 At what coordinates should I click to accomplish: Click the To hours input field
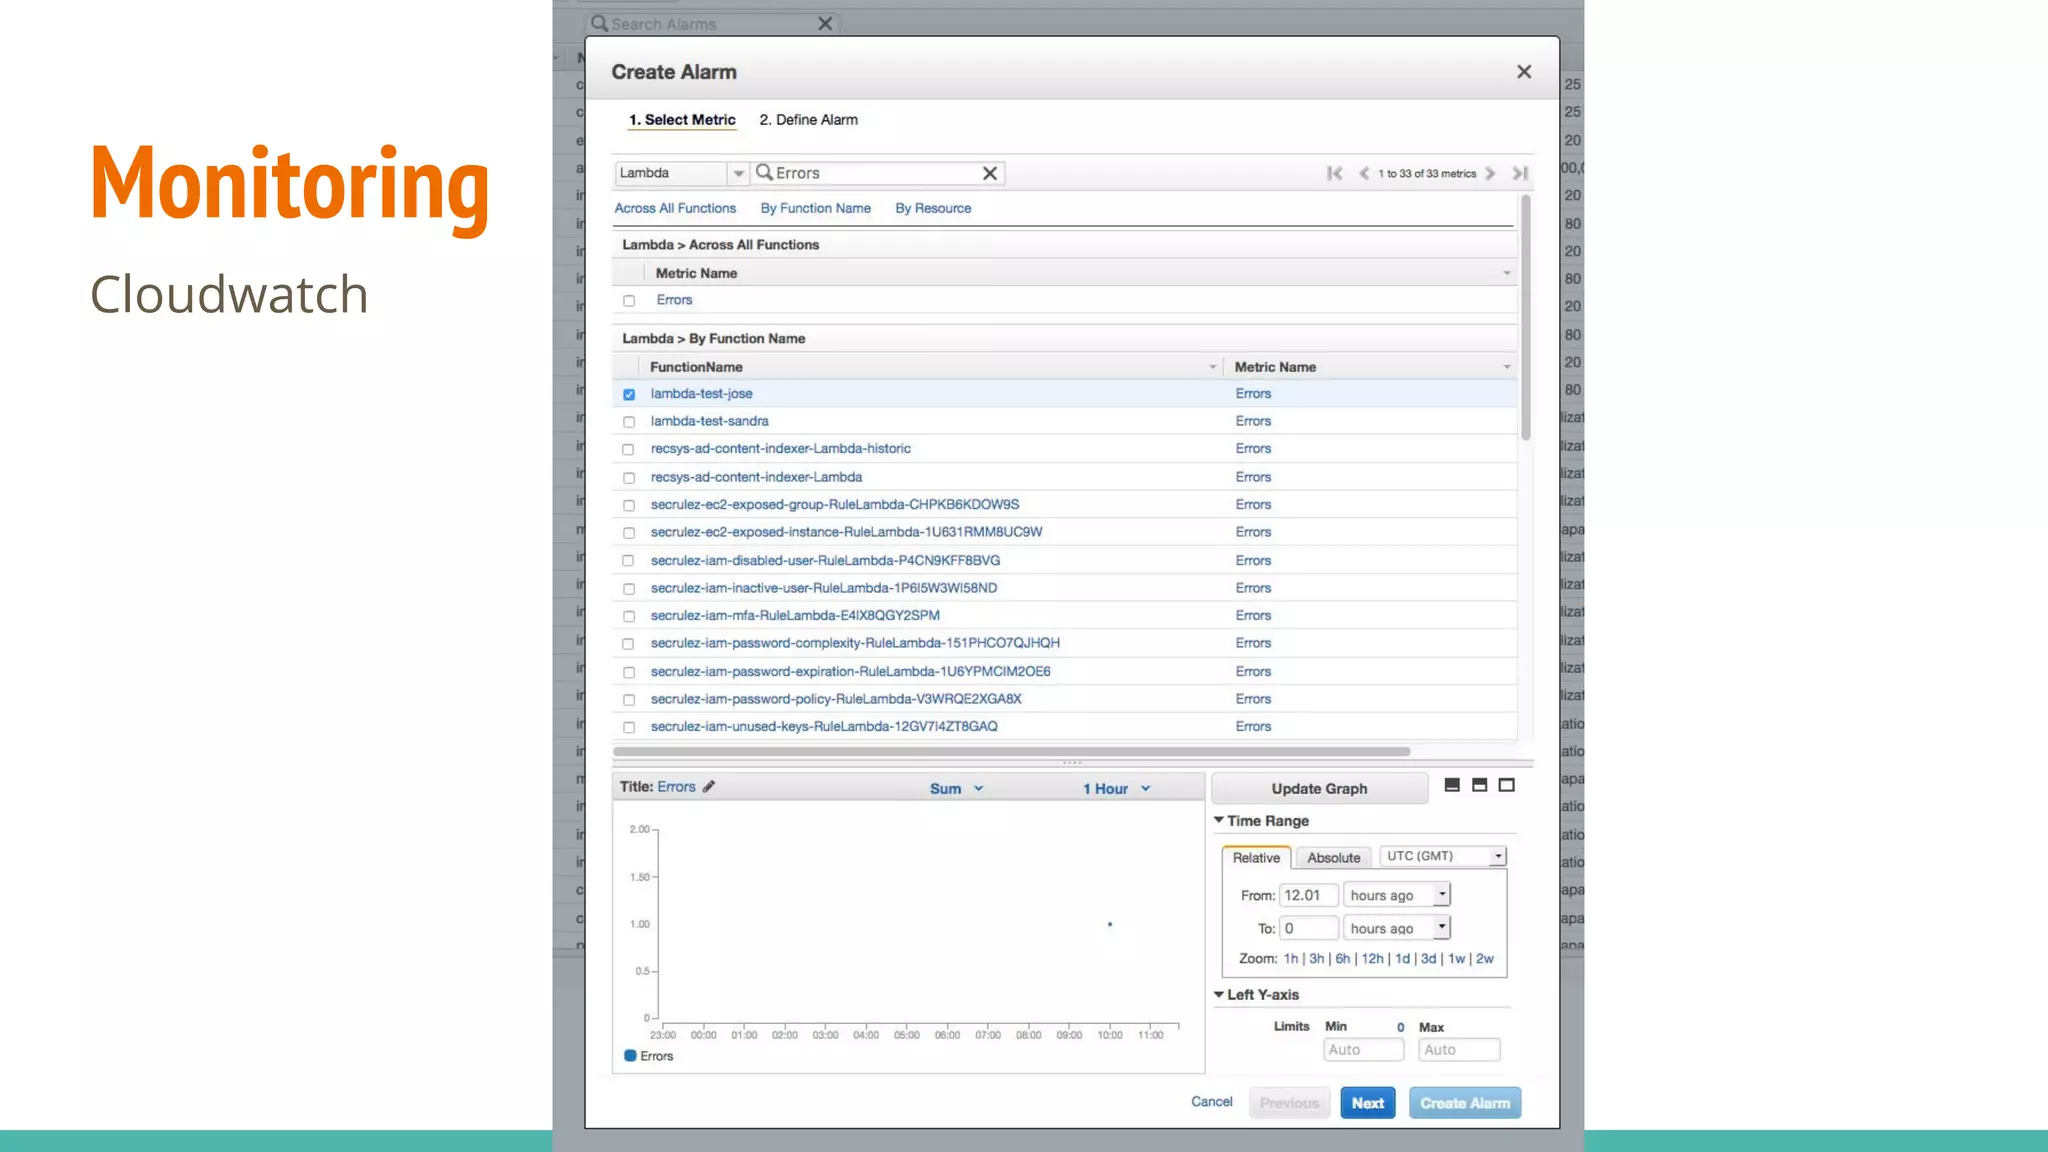click(x=1308, y=928)
